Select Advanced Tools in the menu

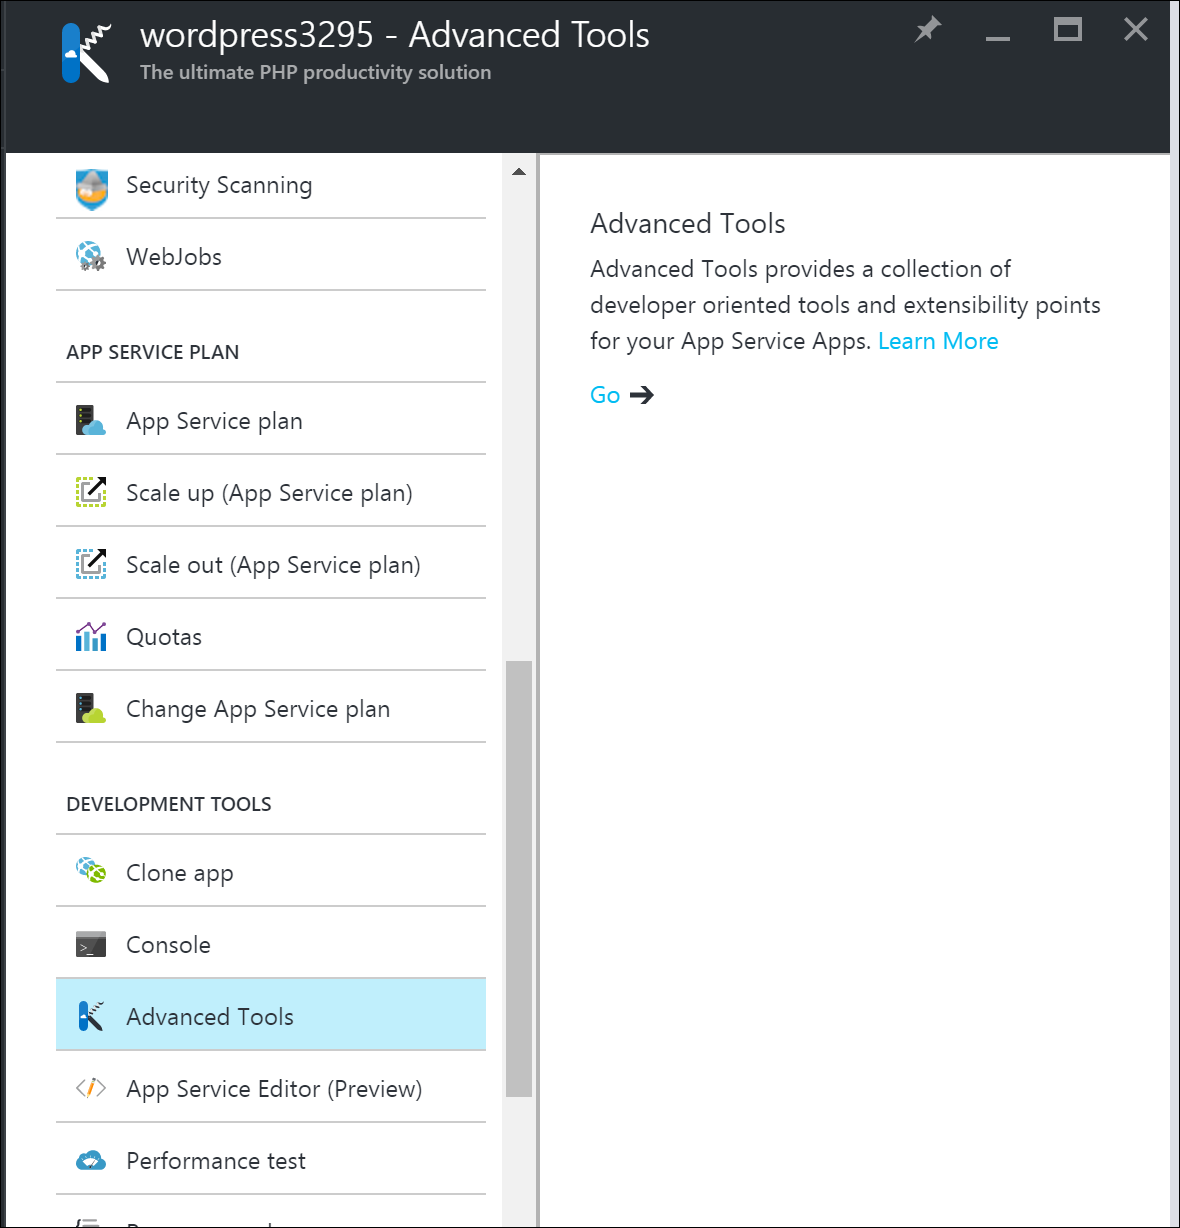click(x=210, y=1017)
